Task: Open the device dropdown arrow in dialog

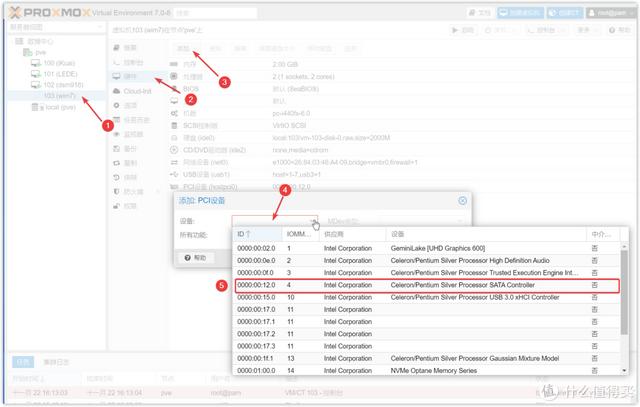Action: [313, 221]
